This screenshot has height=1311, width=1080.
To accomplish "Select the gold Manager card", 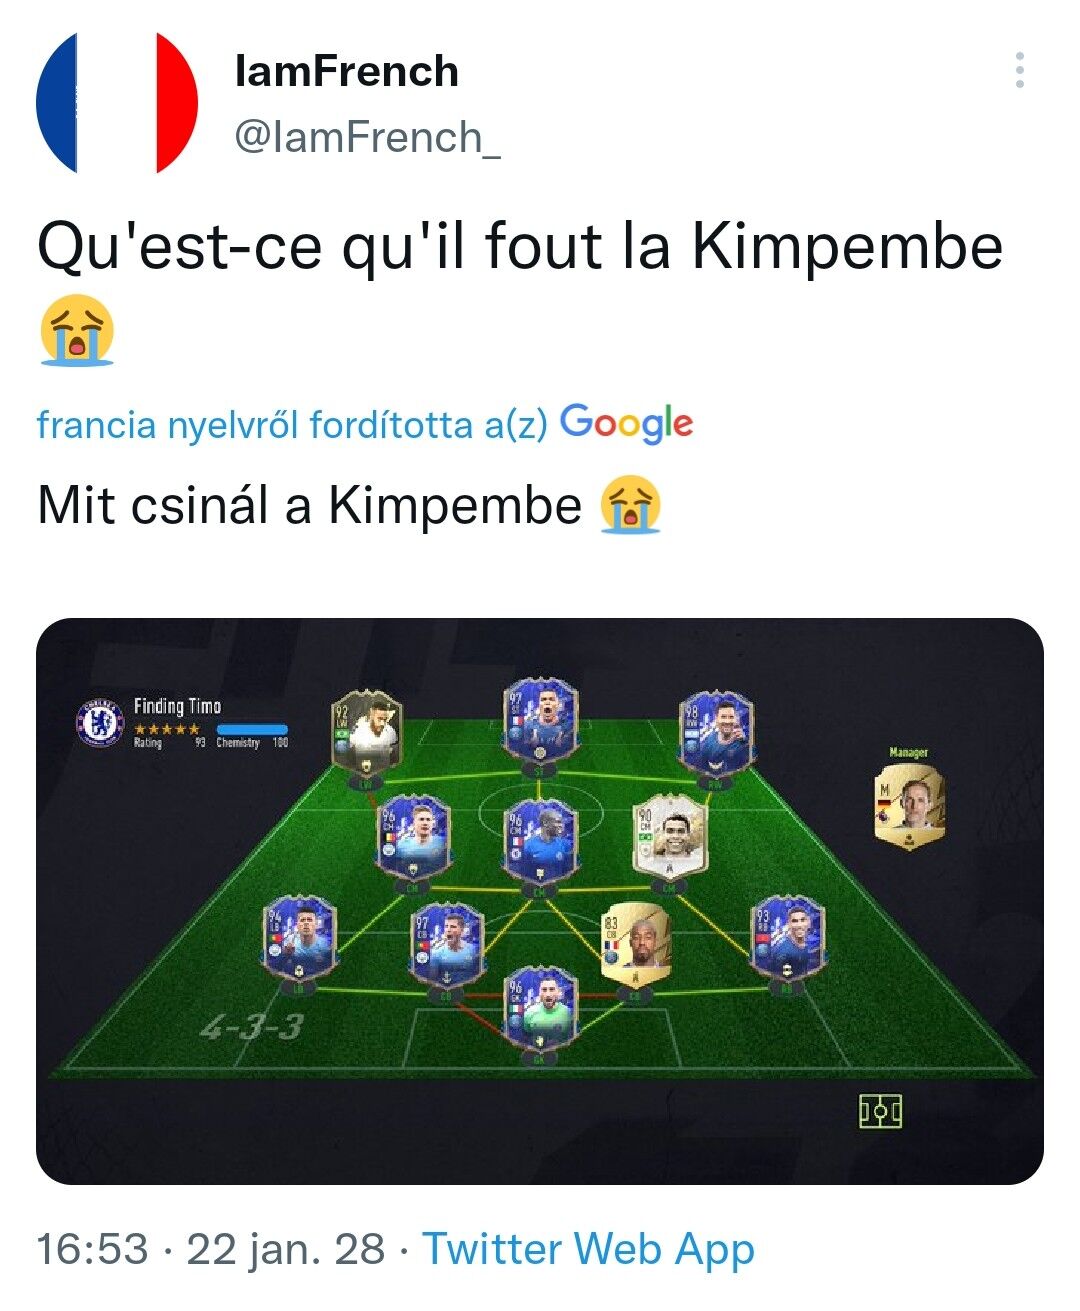I will pyautogui.click(x=909, y=807).
